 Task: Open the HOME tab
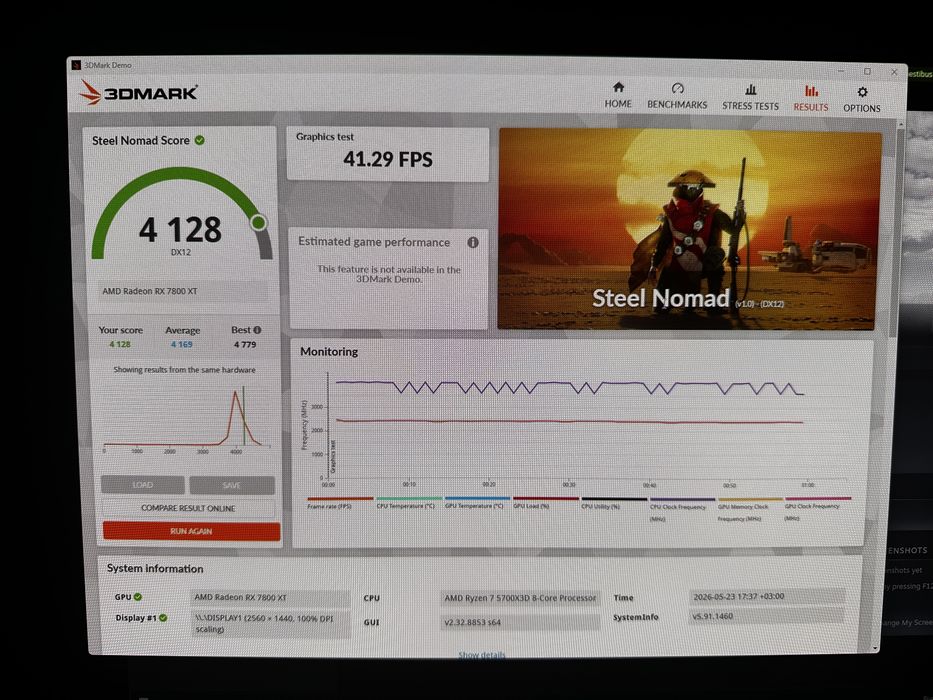[x=618, y=95]
